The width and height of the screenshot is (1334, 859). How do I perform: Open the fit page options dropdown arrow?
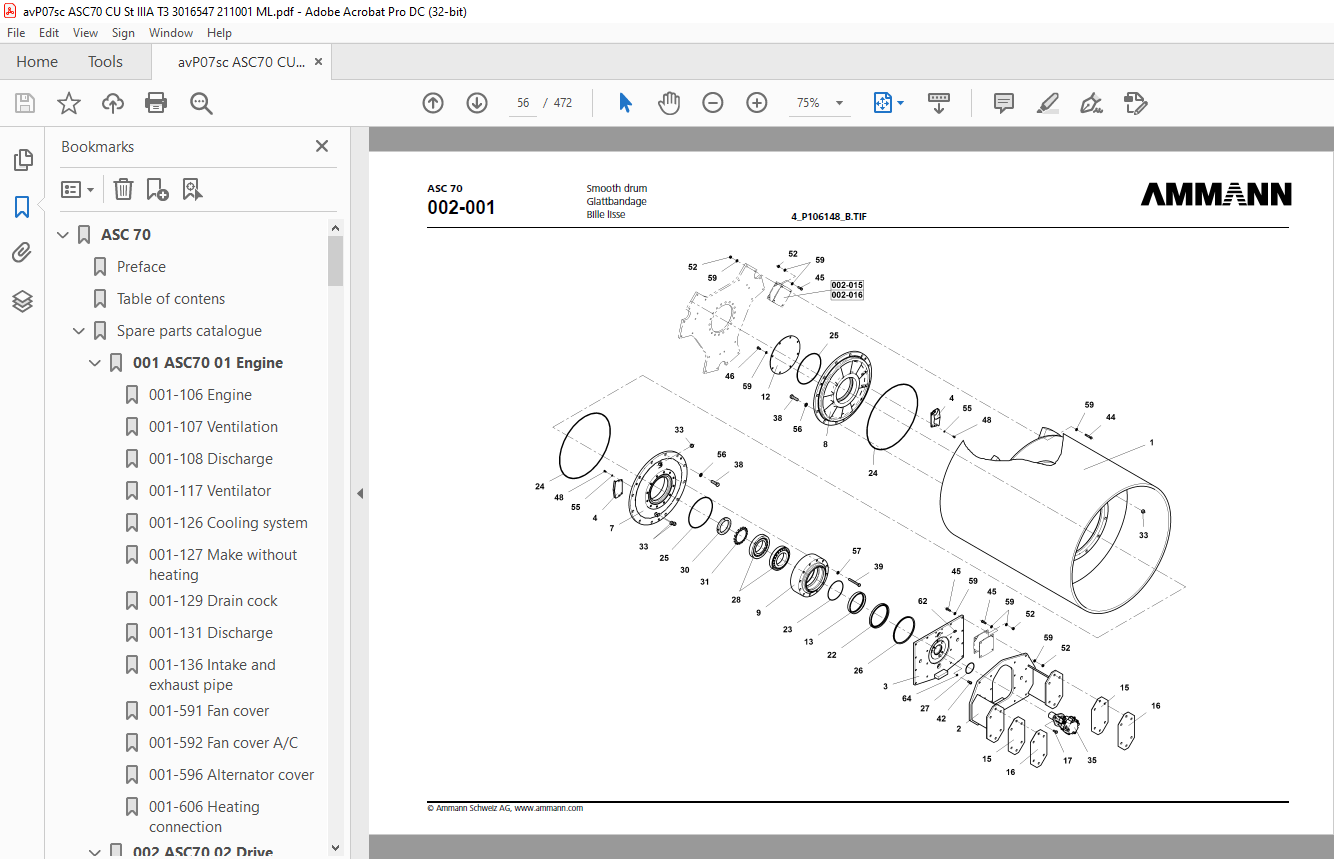[901, 103]
